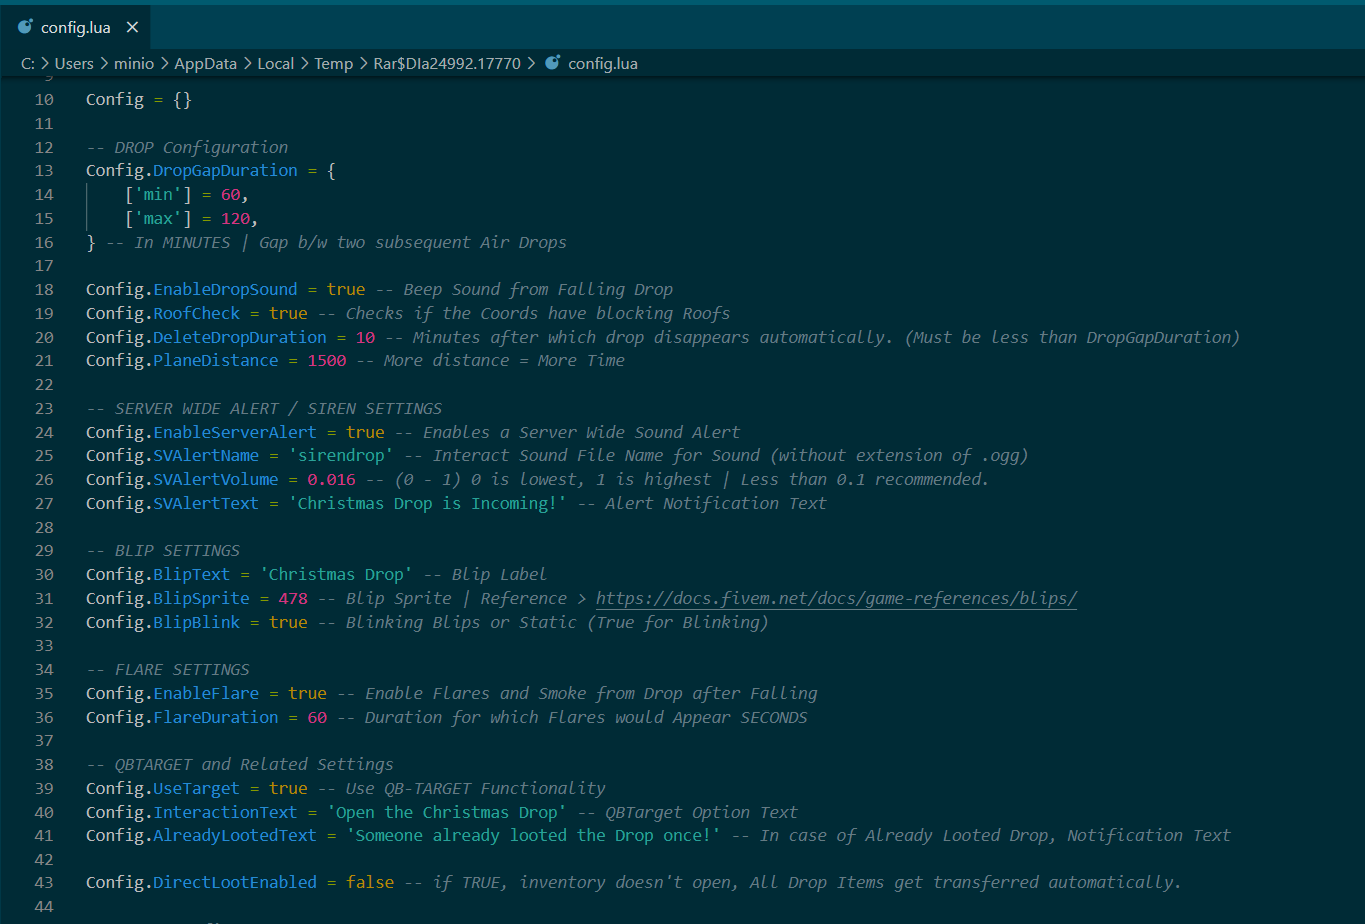Click the false value of DirectLootEnabled
The width and height of the screenshot is (1365, 924).
coord(369,882)
